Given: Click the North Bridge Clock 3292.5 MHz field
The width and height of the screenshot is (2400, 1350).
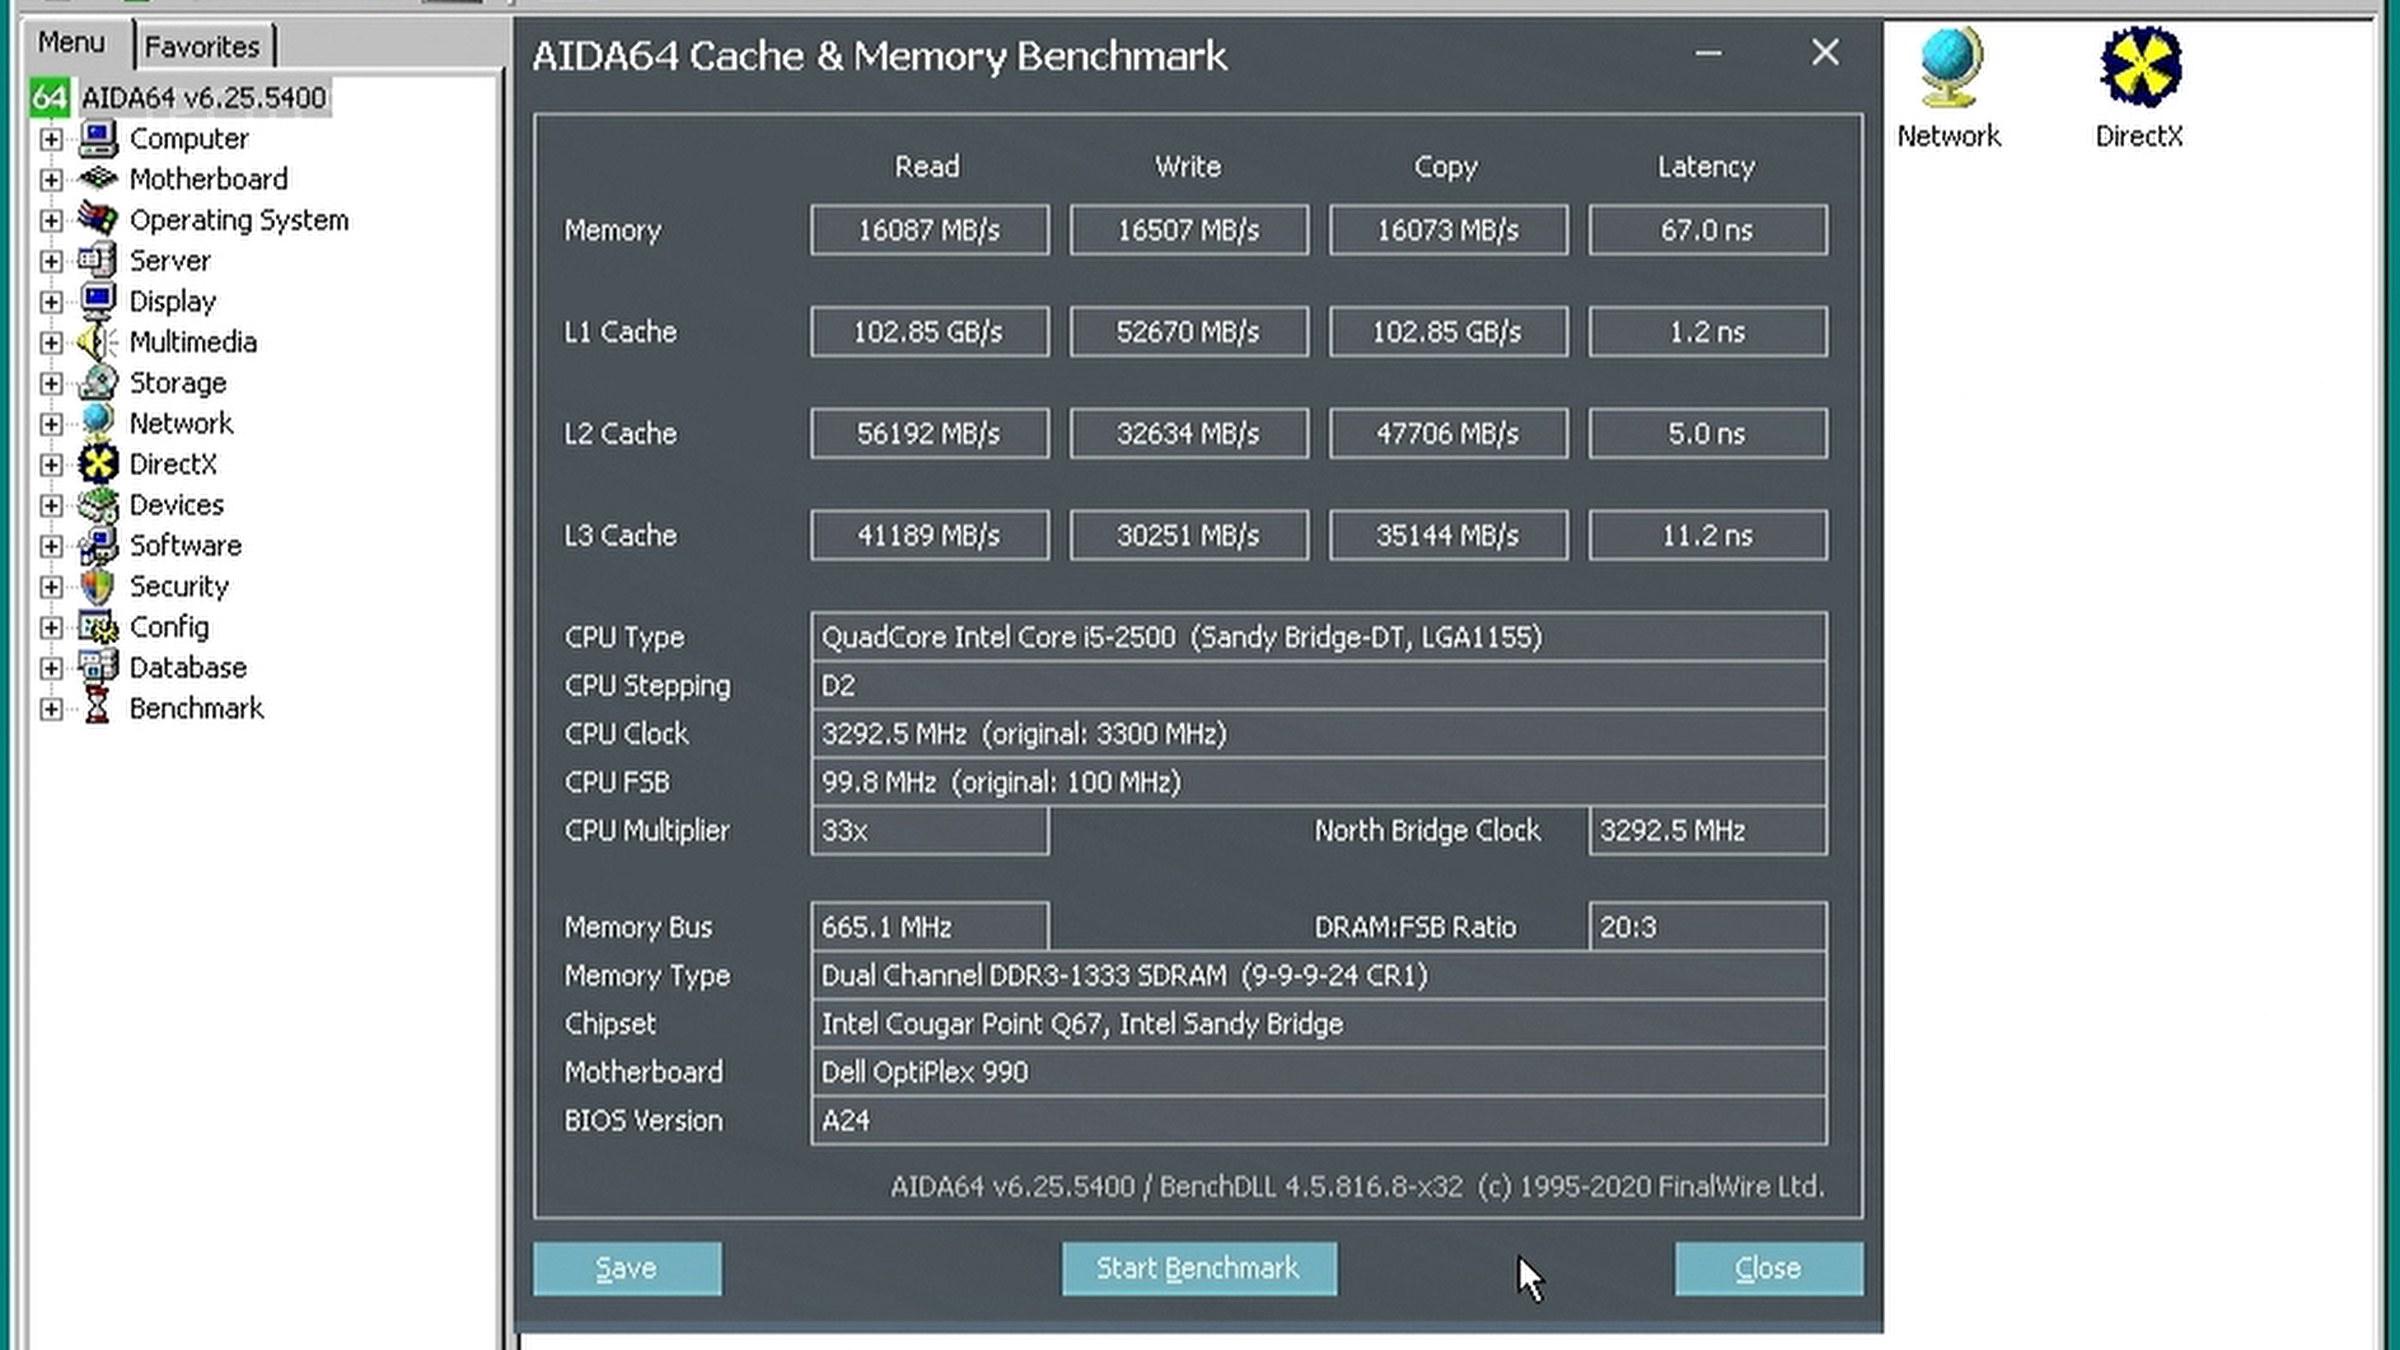Looking at the screenshot, I should coord(1708,830).
